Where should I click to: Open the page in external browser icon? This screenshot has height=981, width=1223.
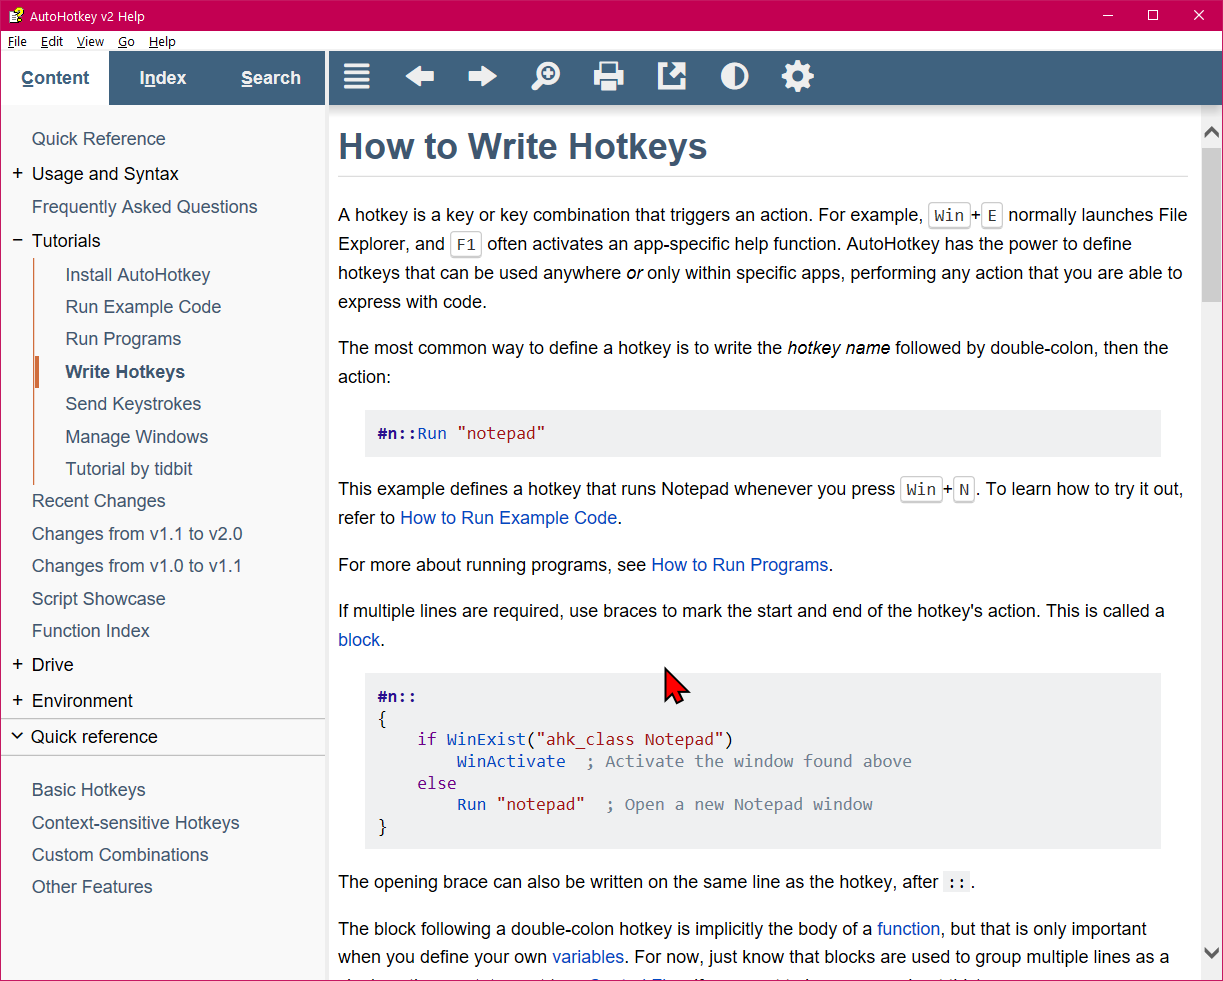pyautogui.click(x=671, y=76)
